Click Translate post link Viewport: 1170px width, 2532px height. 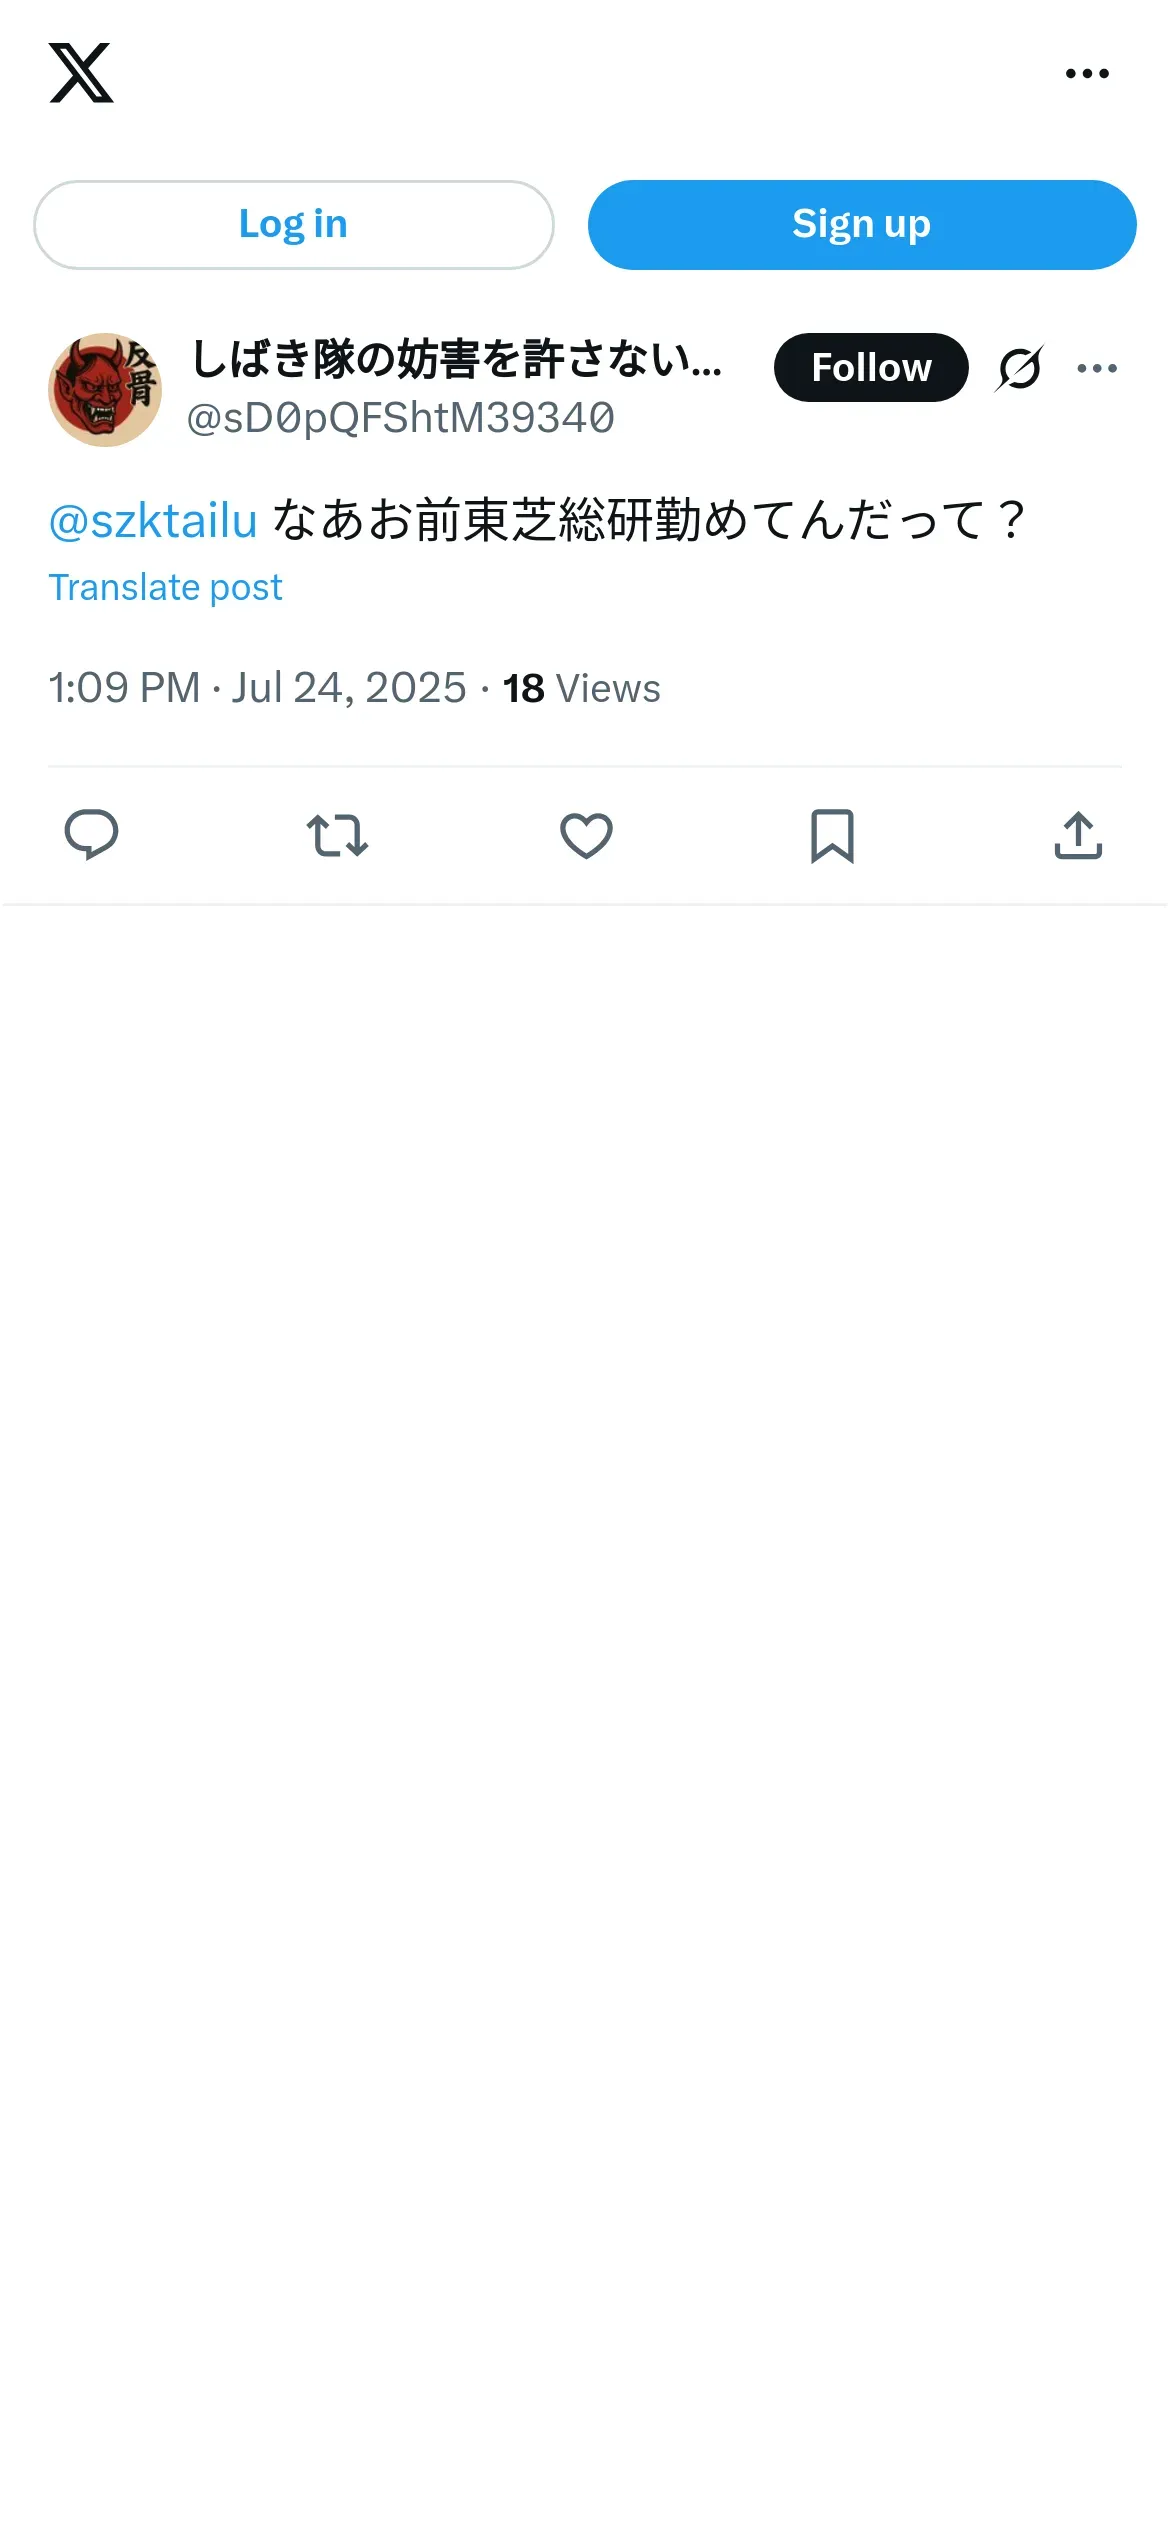[x=165, y=588]
